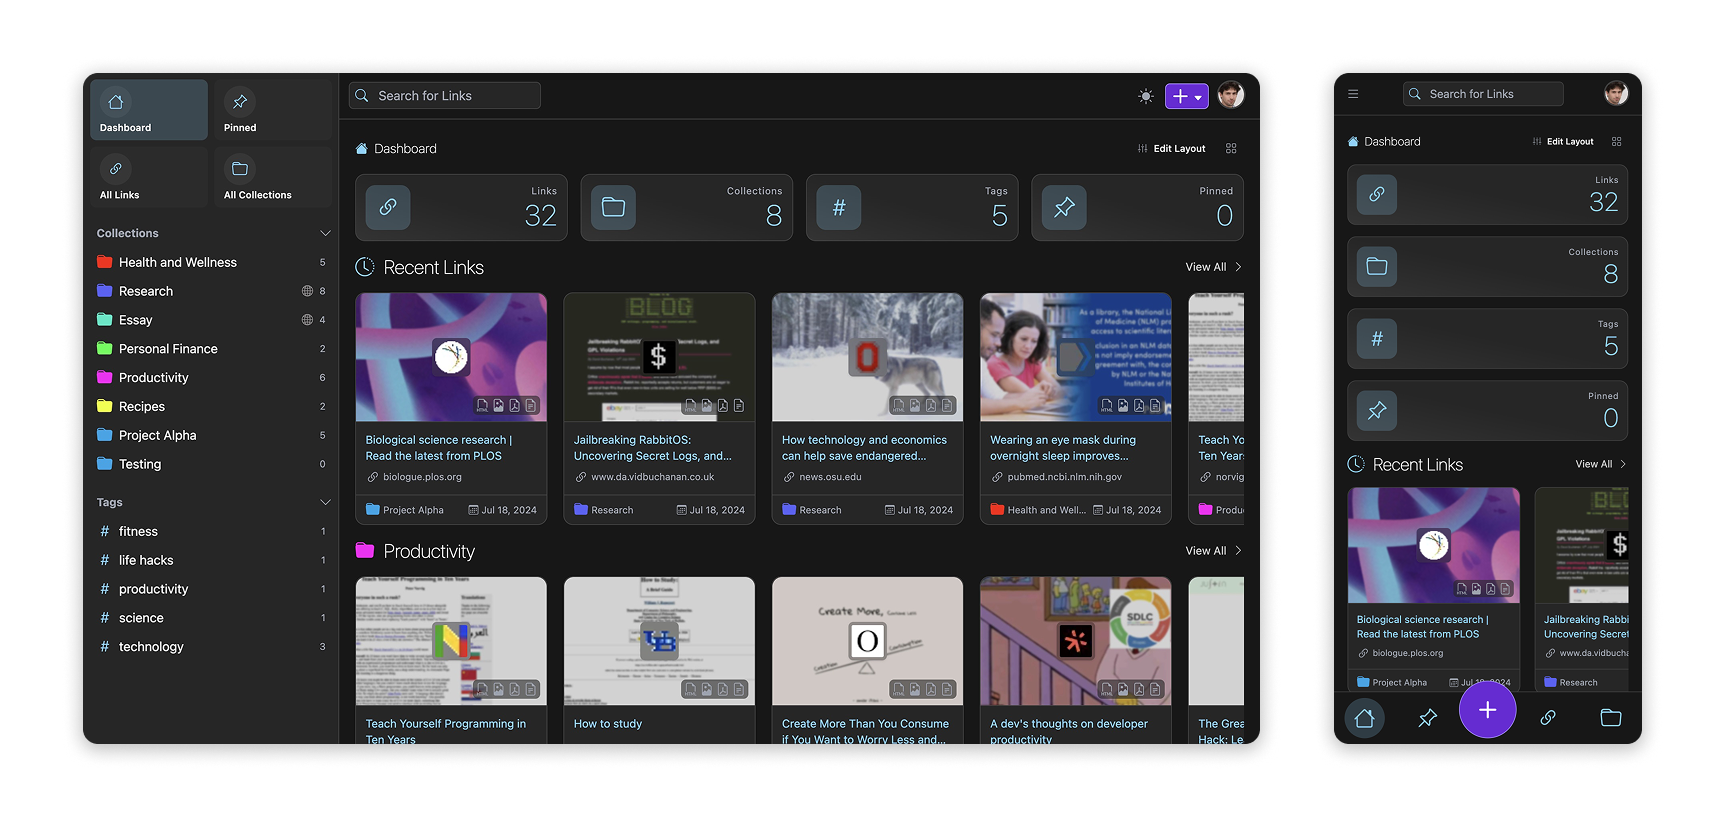Collapse the Tags section in sidebar
This screenshot has height=817, width=1725.
pos(325,502)
